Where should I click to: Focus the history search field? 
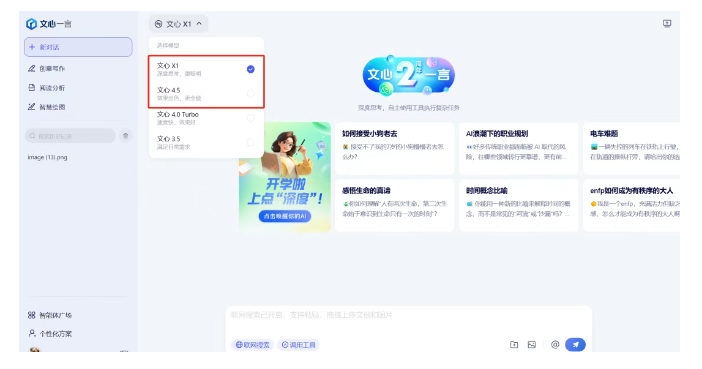pos(70,136)
